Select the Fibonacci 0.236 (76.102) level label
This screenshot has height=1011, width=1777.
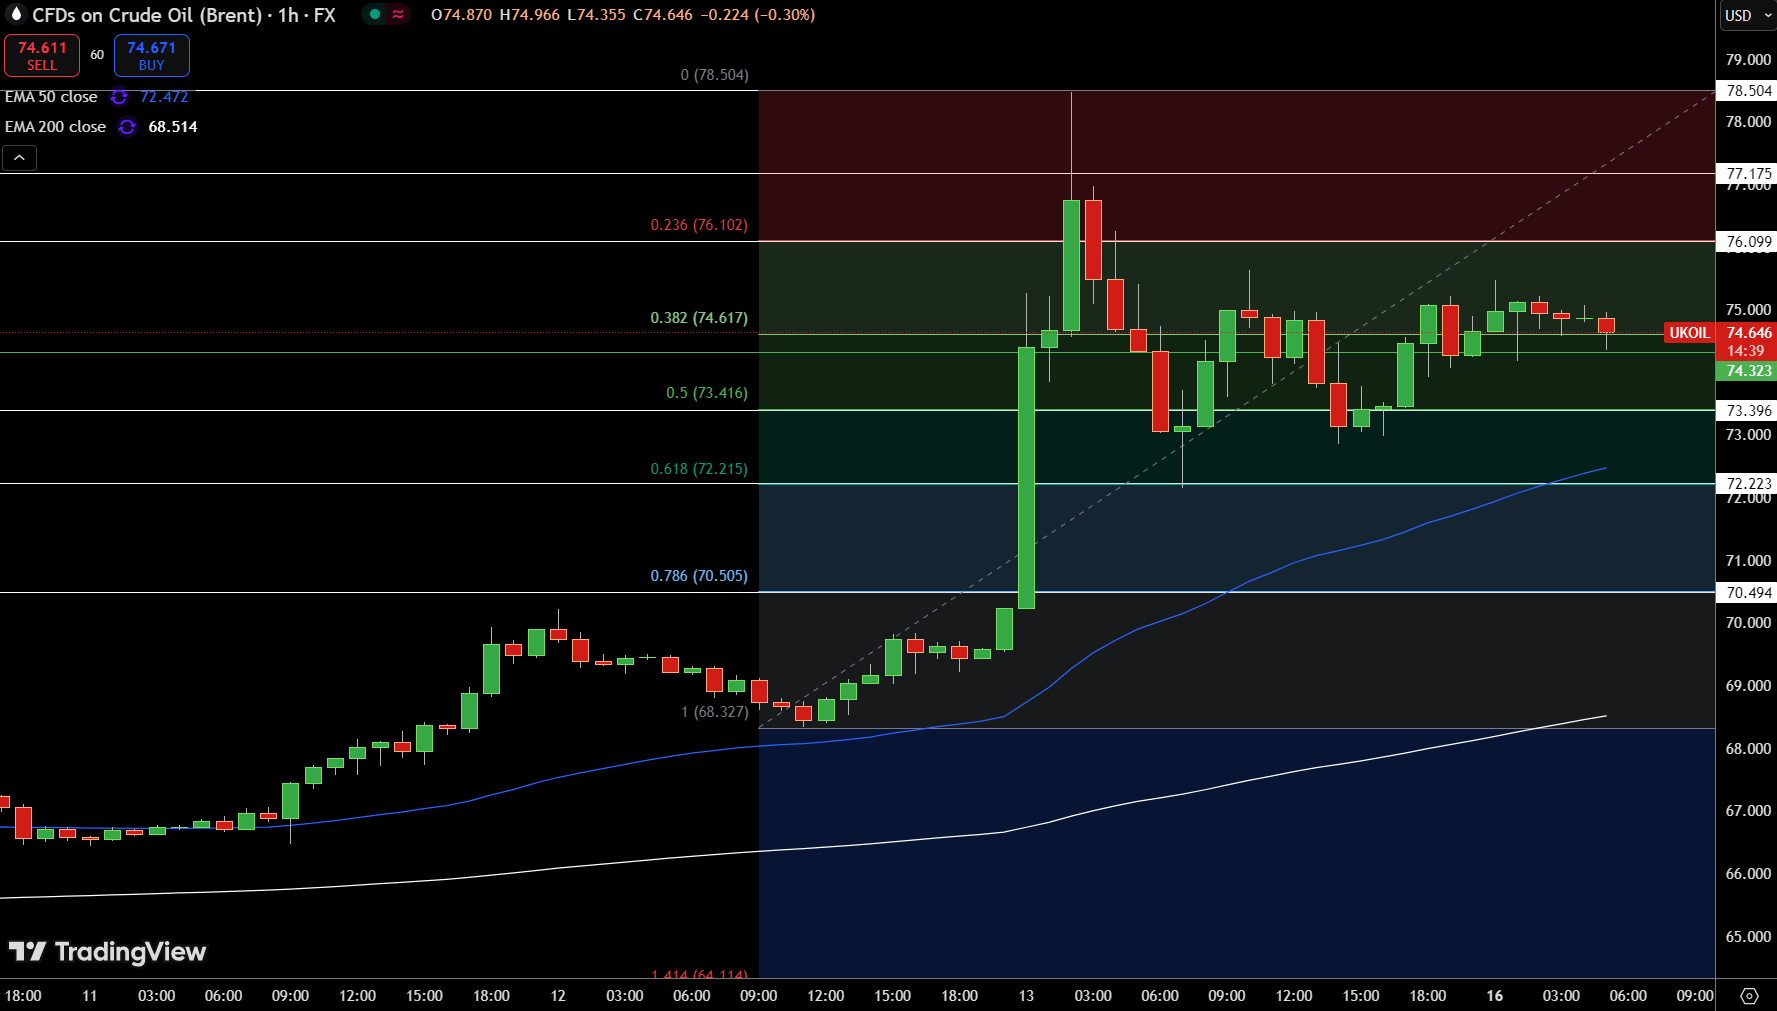pos(699,225)
